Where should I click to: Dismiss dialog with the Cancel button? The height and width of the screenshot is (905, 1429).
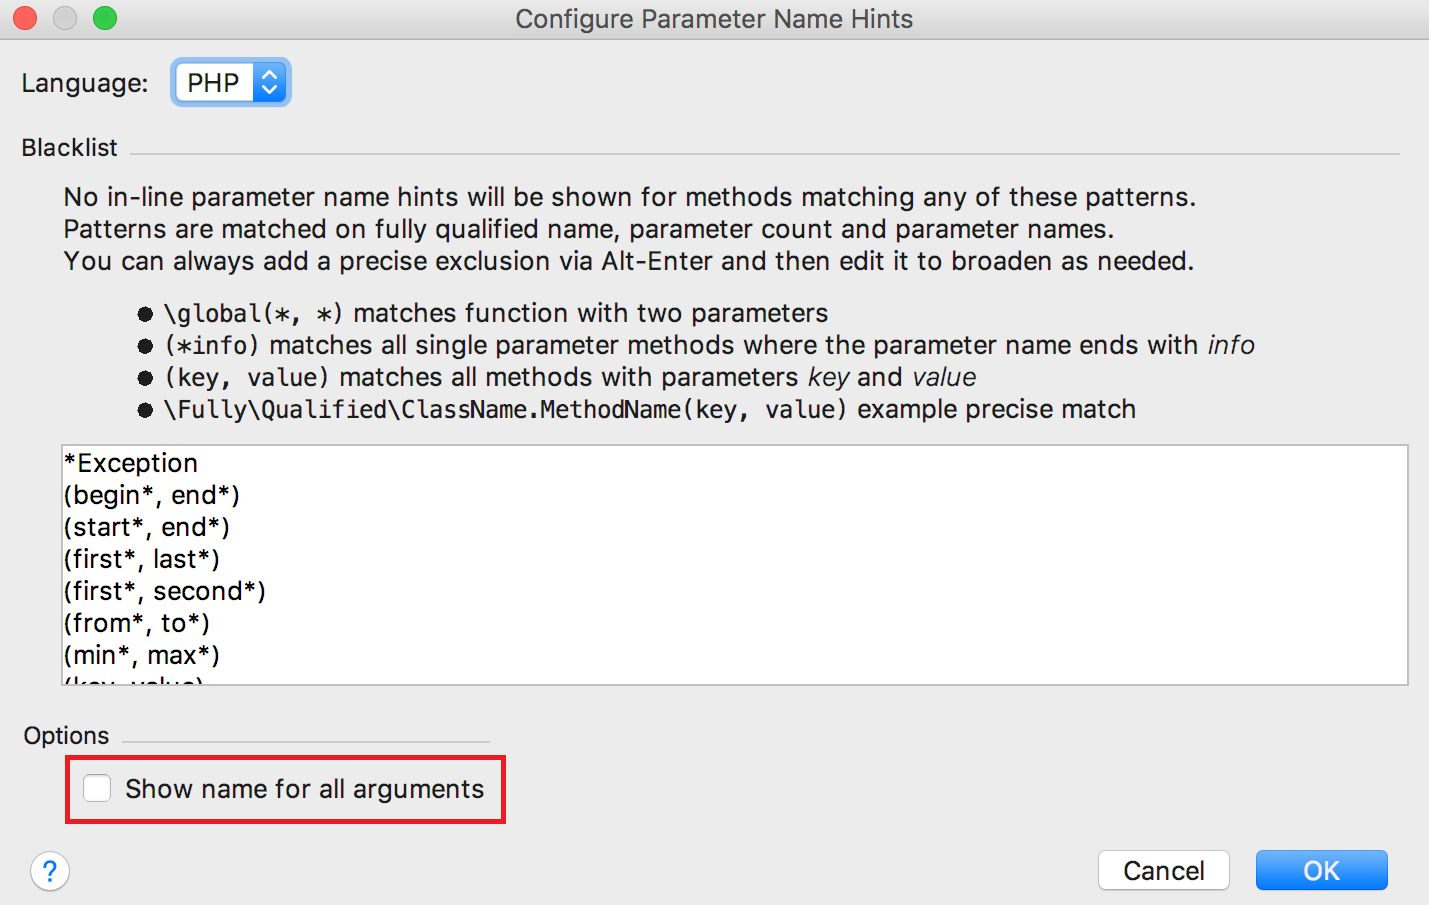[1164, 870]
